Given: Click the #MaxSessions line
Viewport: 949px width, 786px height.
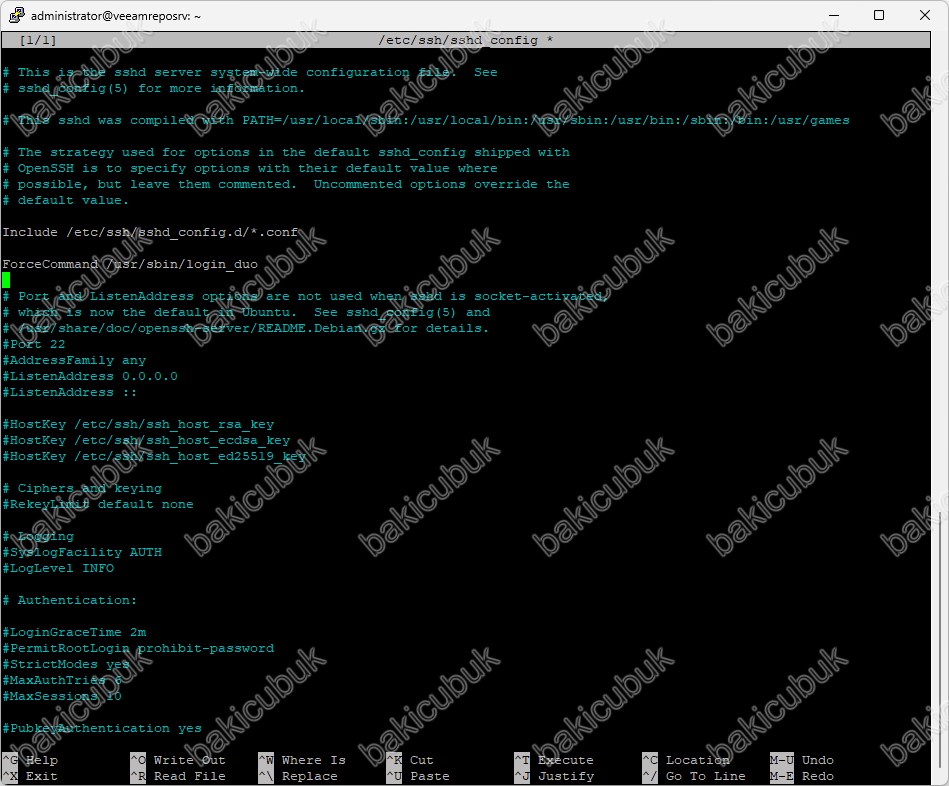Looking at the screenshot, I should [62, 696].
